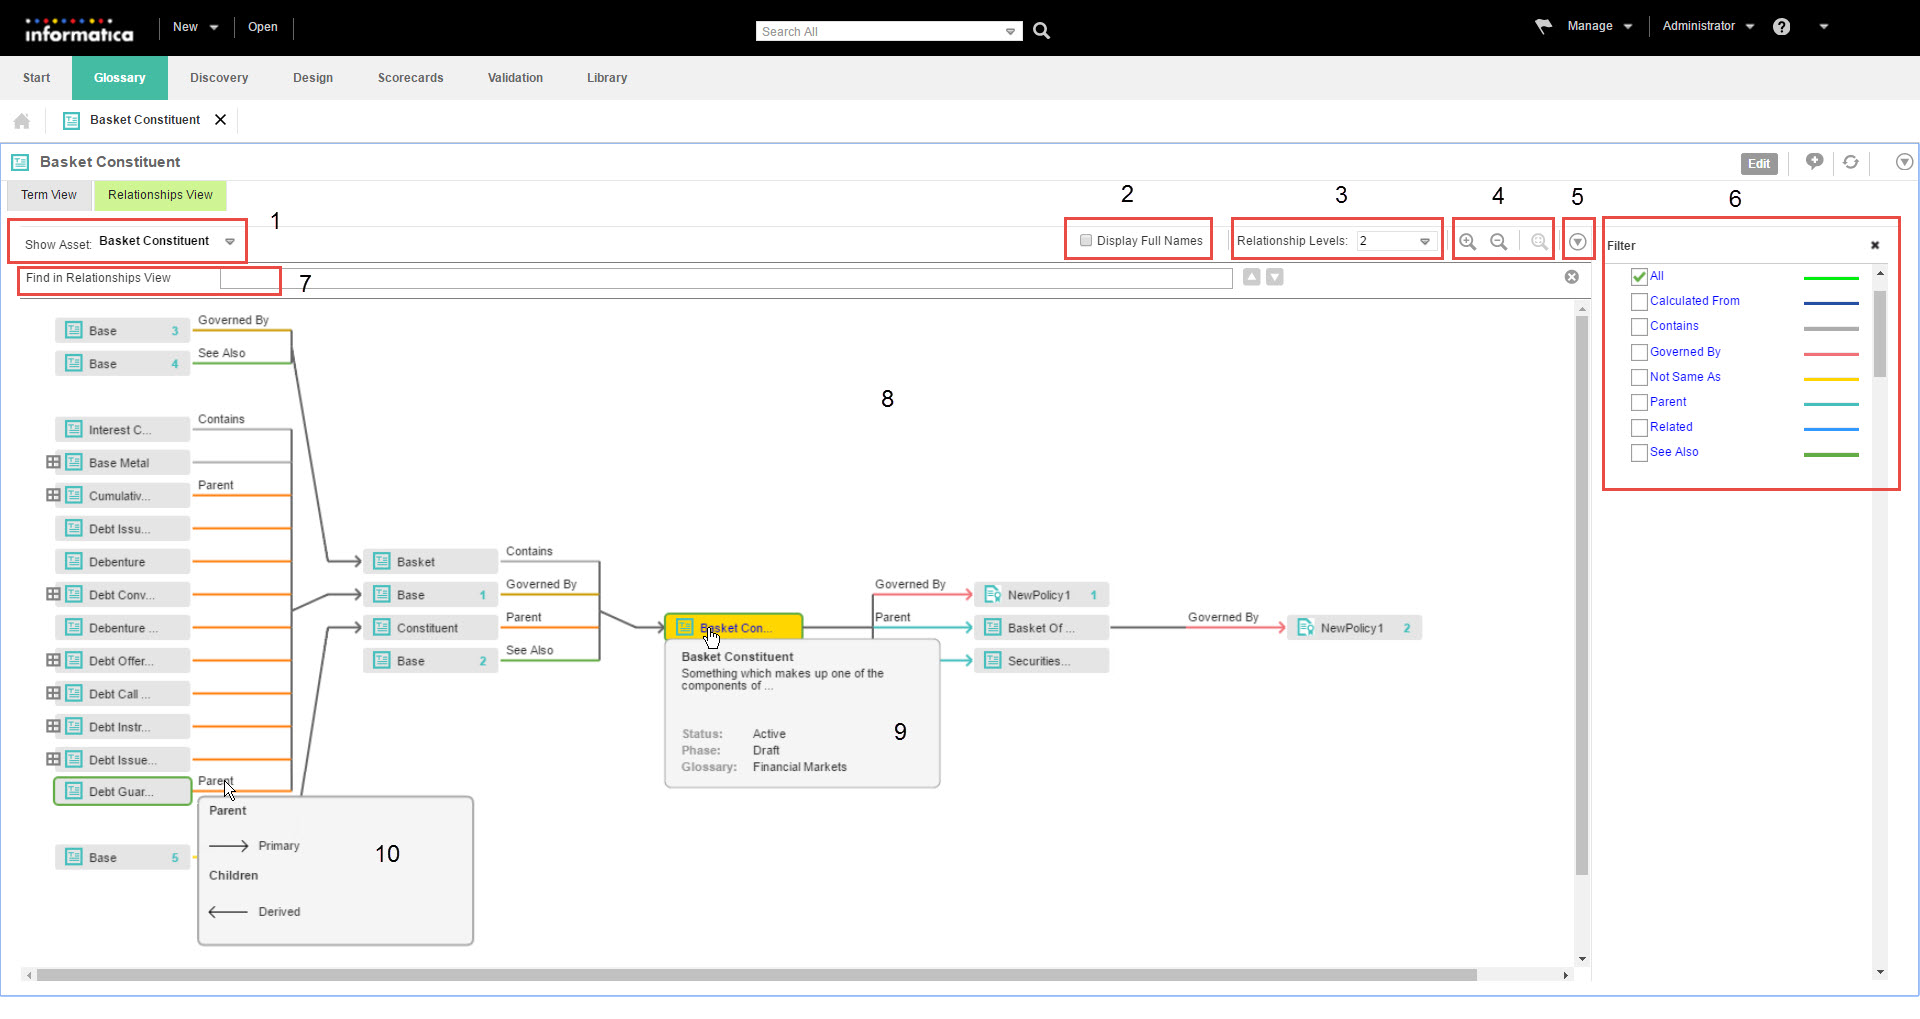
Task: Expand the Cumulativ node
Action: (53, 495)
